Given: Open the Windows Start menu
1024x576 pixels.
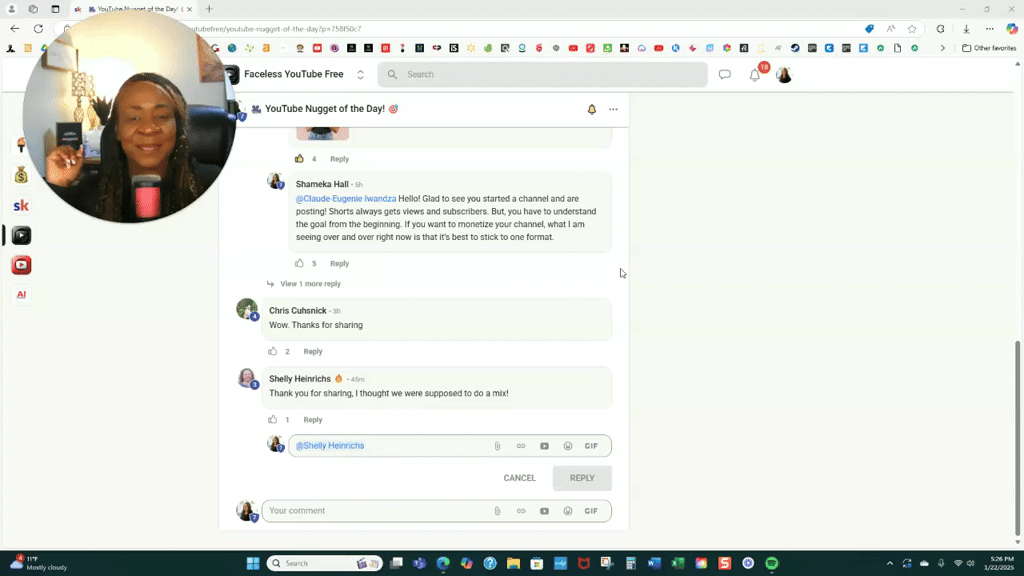Looking at the screenshot, I should tap(253, 563).
